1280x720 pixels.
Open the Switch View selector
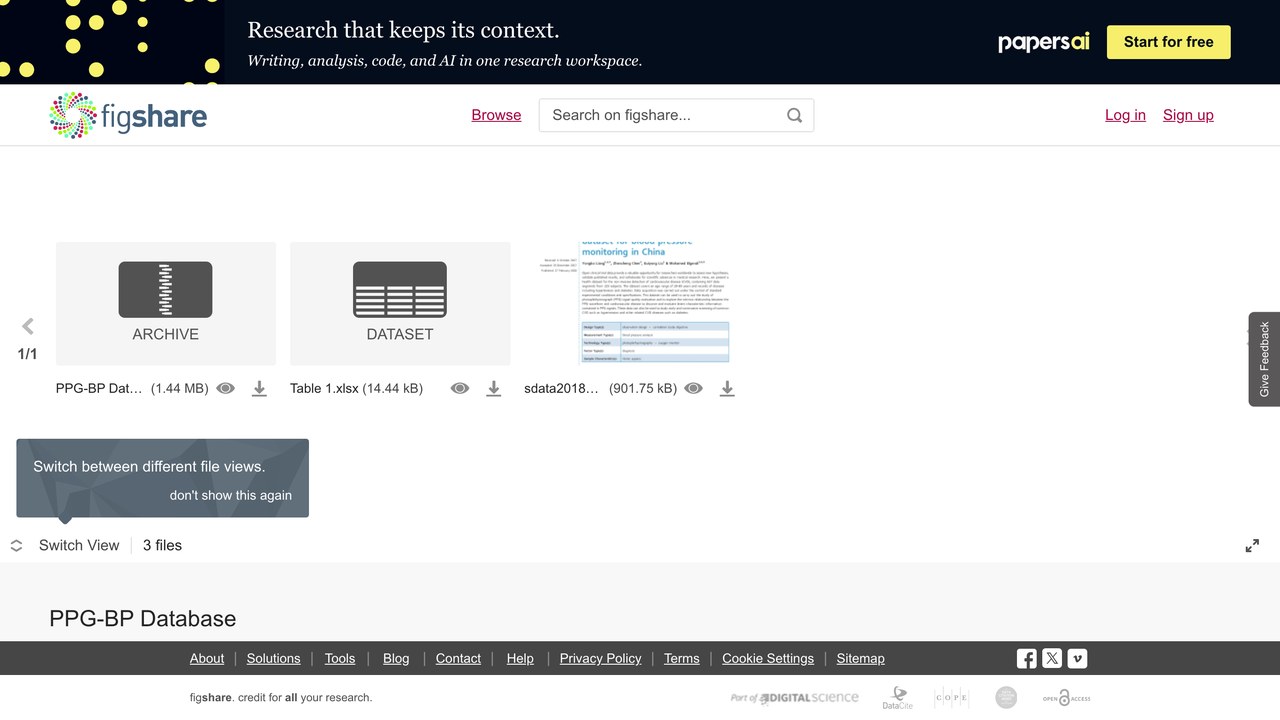[x=65, y=545]
